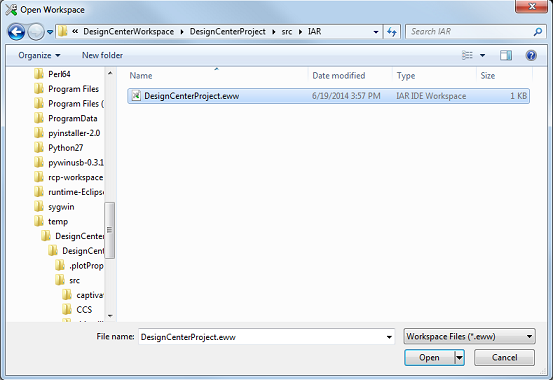This screenshot has width=553, height=380.
Task: Click New folder
Action: [x=102, y=55]
